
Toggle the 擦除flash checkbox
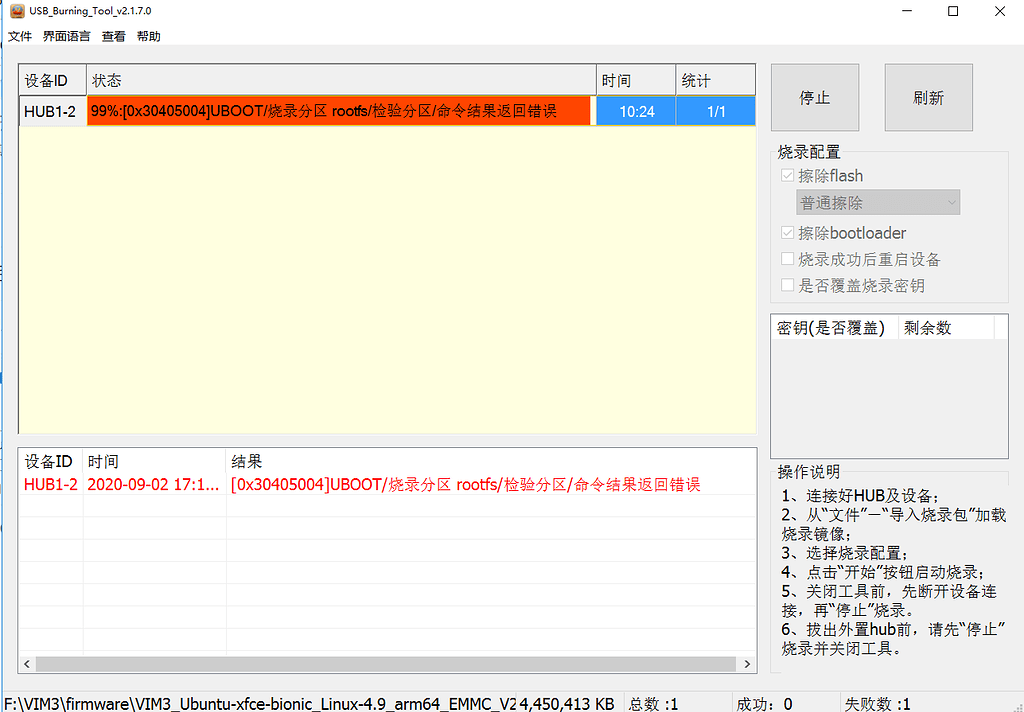pyautogui.click(x=788, y=176)
